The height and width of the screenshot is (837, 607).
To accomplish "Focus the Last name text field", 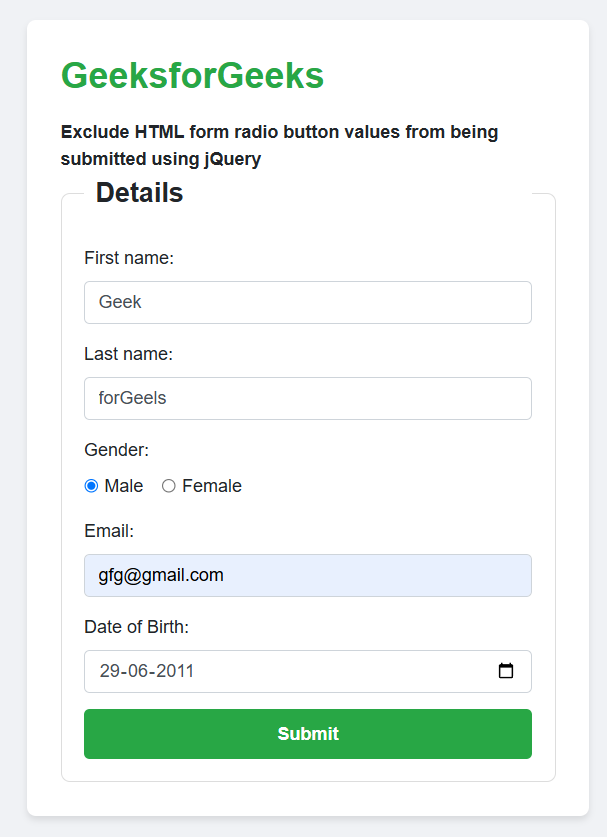I will [x=307, y=398].
